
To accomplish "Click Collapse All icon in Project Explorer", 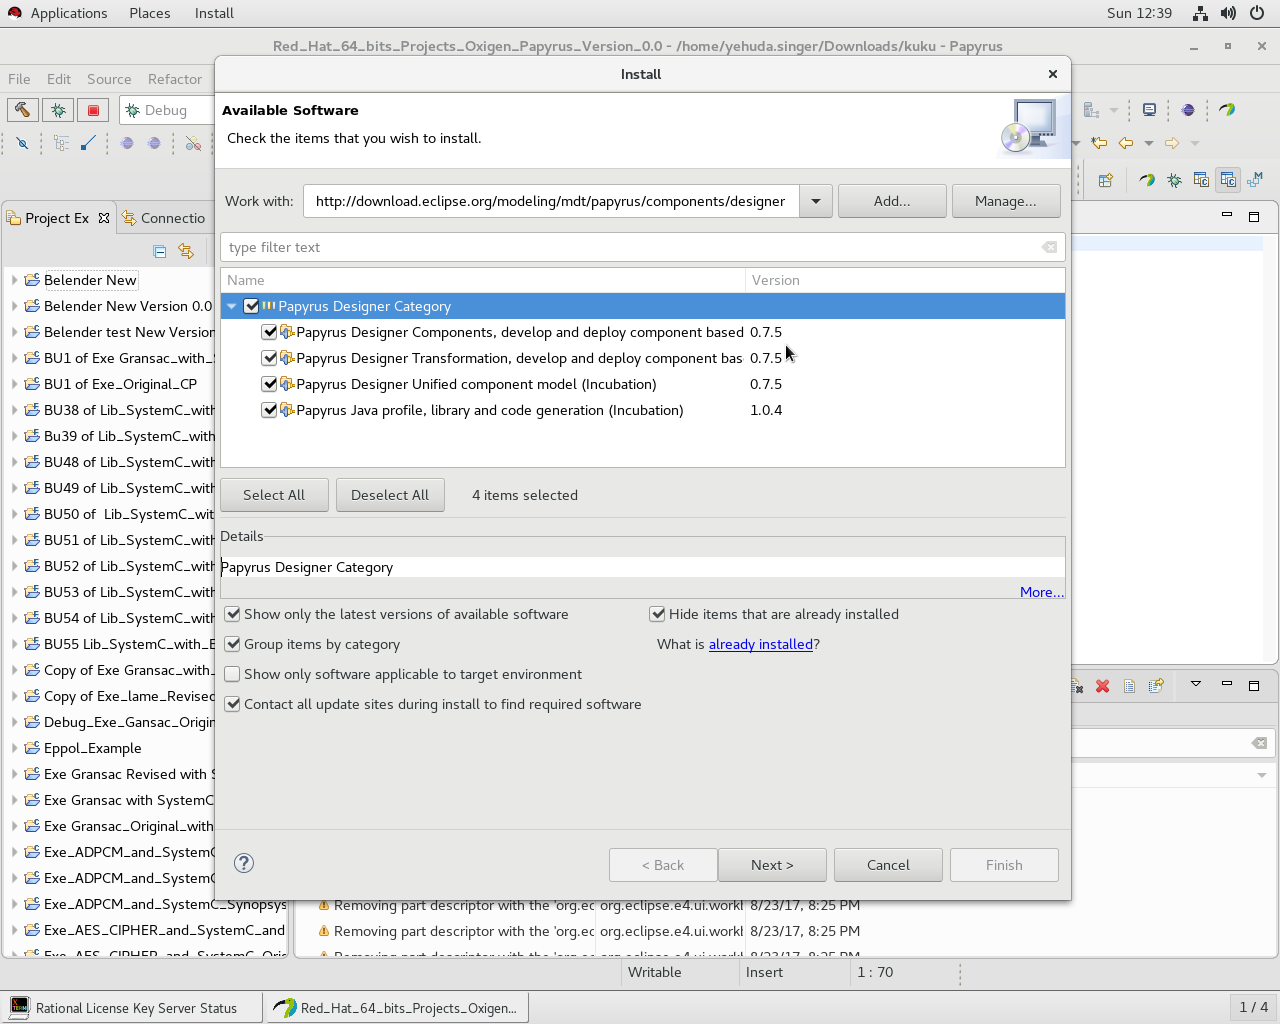I will (160, 251).
